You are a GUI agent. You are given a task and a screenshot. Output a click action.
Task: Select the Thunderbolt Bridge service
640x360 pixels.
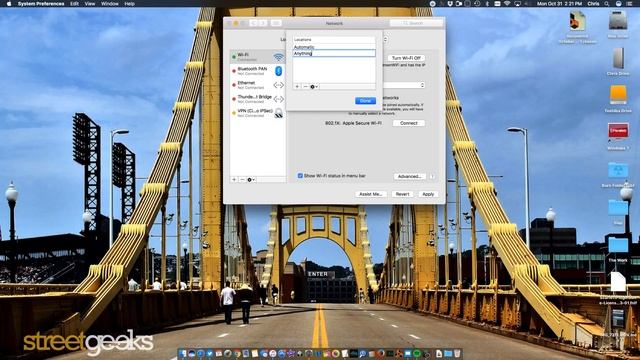pyautogui.click(x=258, y=99)
